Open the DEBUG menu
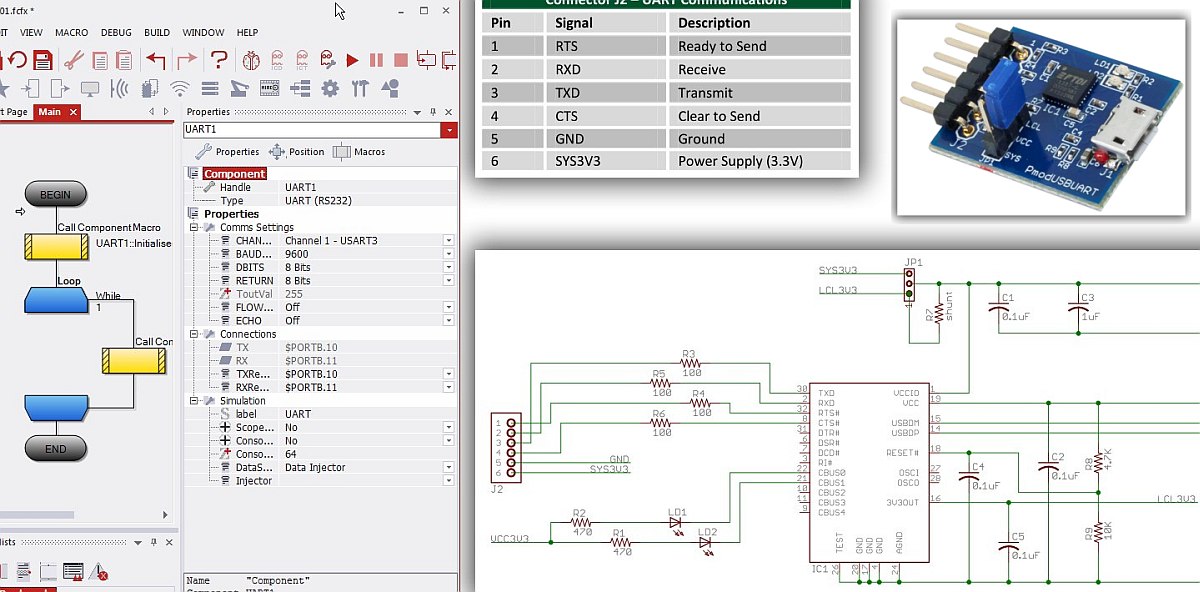 tap(116, 33)
